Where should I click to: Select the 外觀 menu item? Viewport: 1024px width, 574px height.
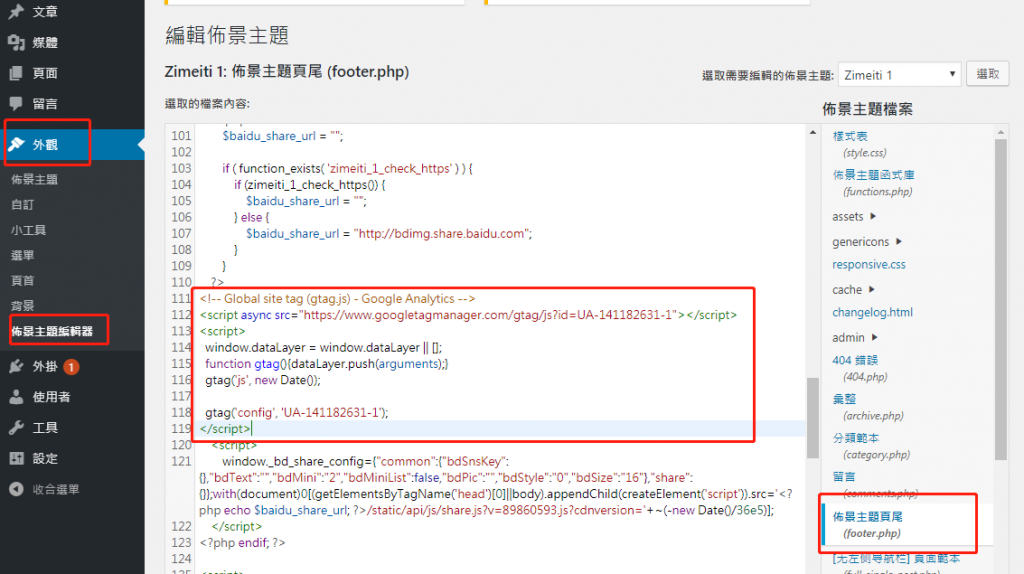coord(72,144)
